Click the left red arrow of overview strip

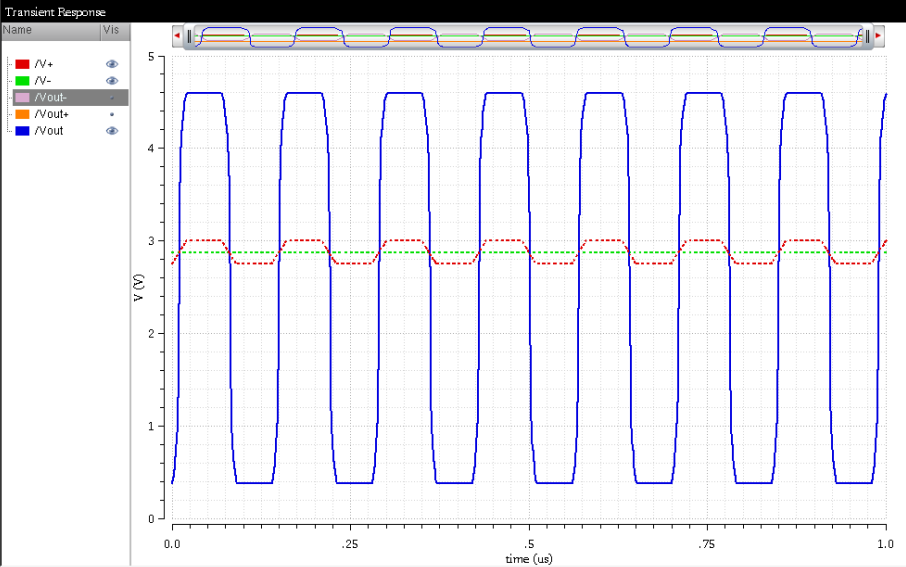coord(177,36)
